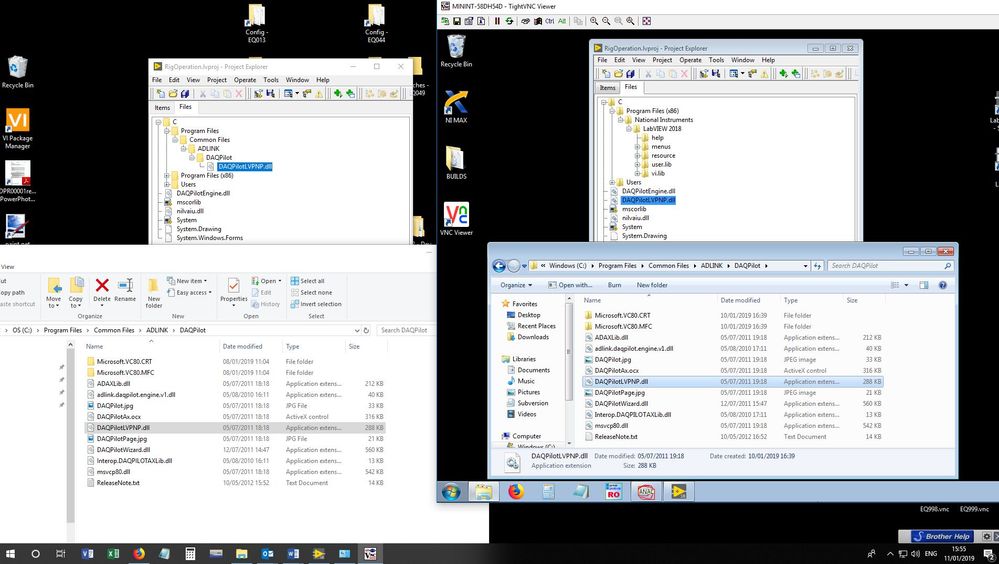The image size is (999, 564).
Task: Open Window menu in remote Project Explorer
Action: tap(743, 60)
